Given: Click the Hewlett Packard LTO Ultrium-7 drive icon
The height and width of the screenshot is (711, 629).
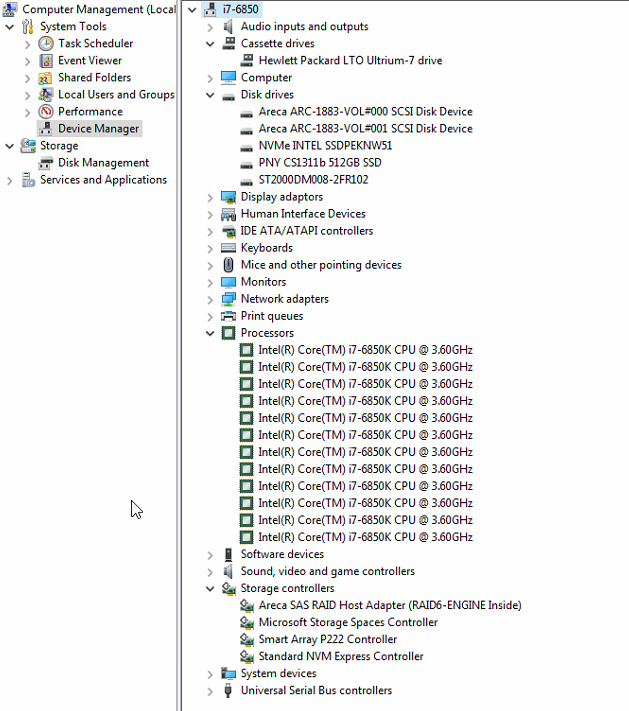Looking at the screenshot, I should [x=247, y=60].
